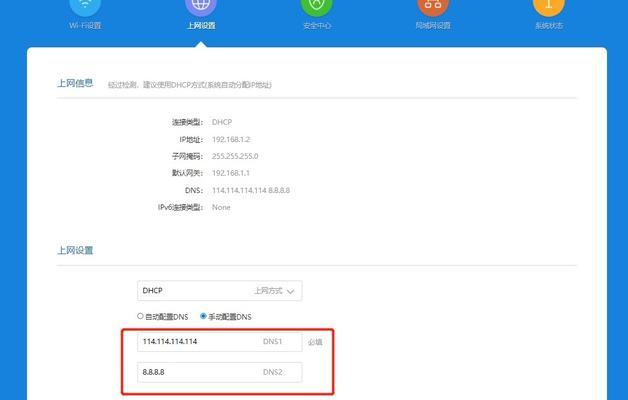Click the IP地址 value 192.168.1.2
628x400 pixels.
(x=231, y=139)
